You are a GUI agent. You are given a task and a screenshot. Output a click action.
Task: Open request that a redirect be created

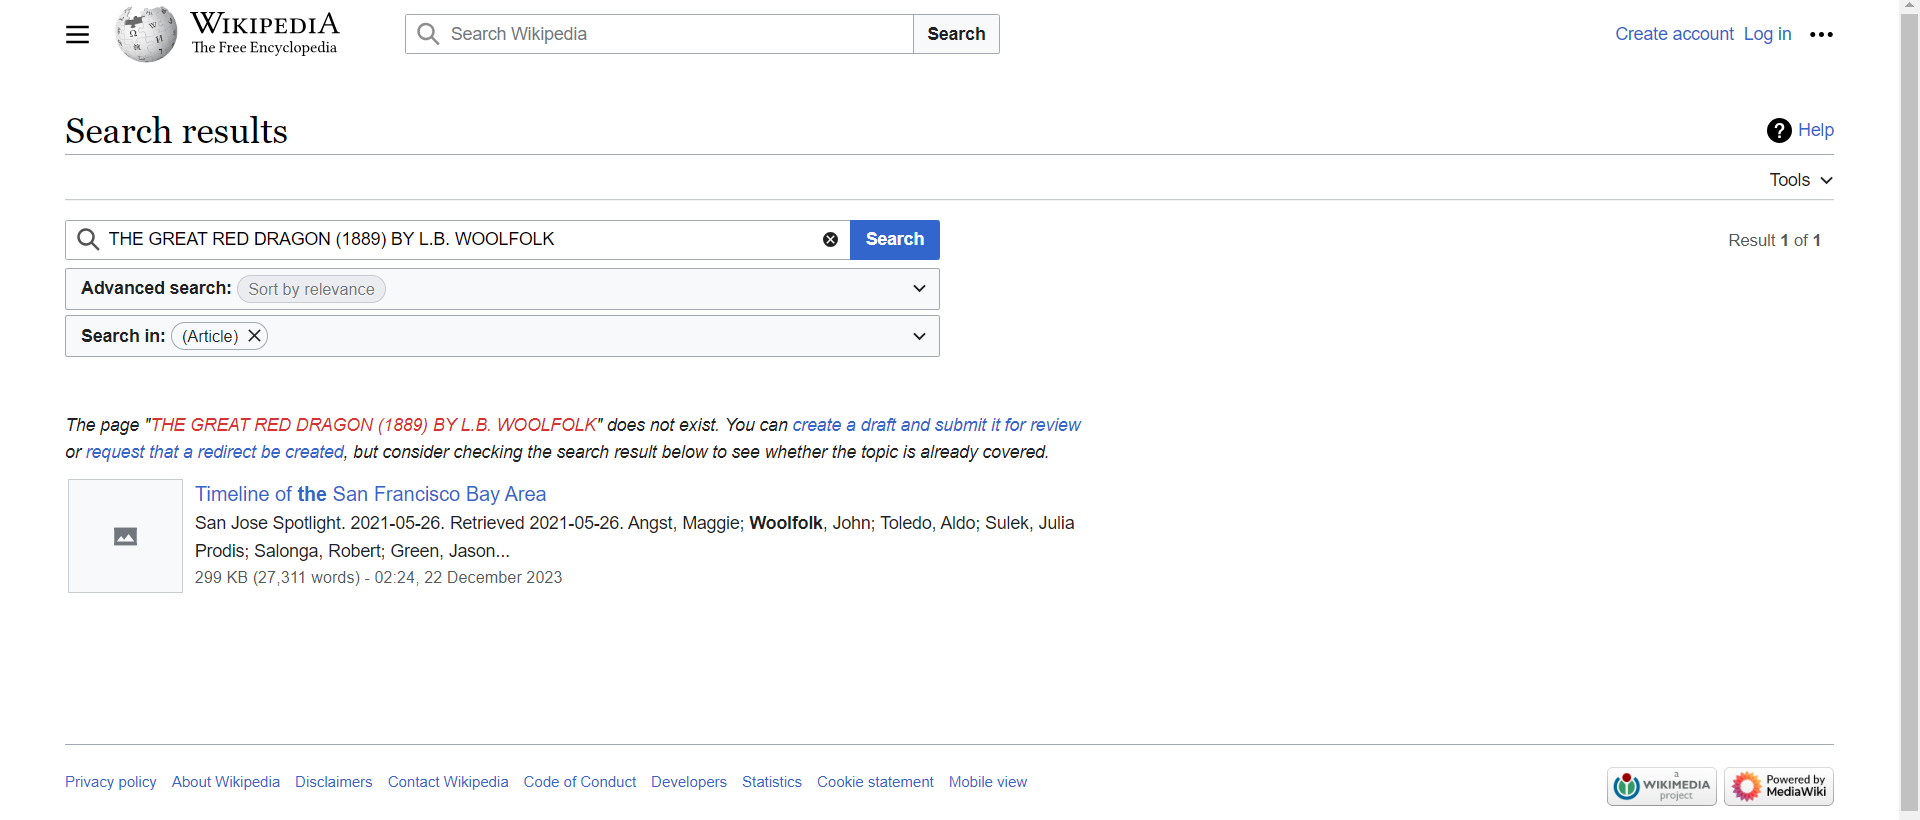pyautogui.click(x=215, y=452)
